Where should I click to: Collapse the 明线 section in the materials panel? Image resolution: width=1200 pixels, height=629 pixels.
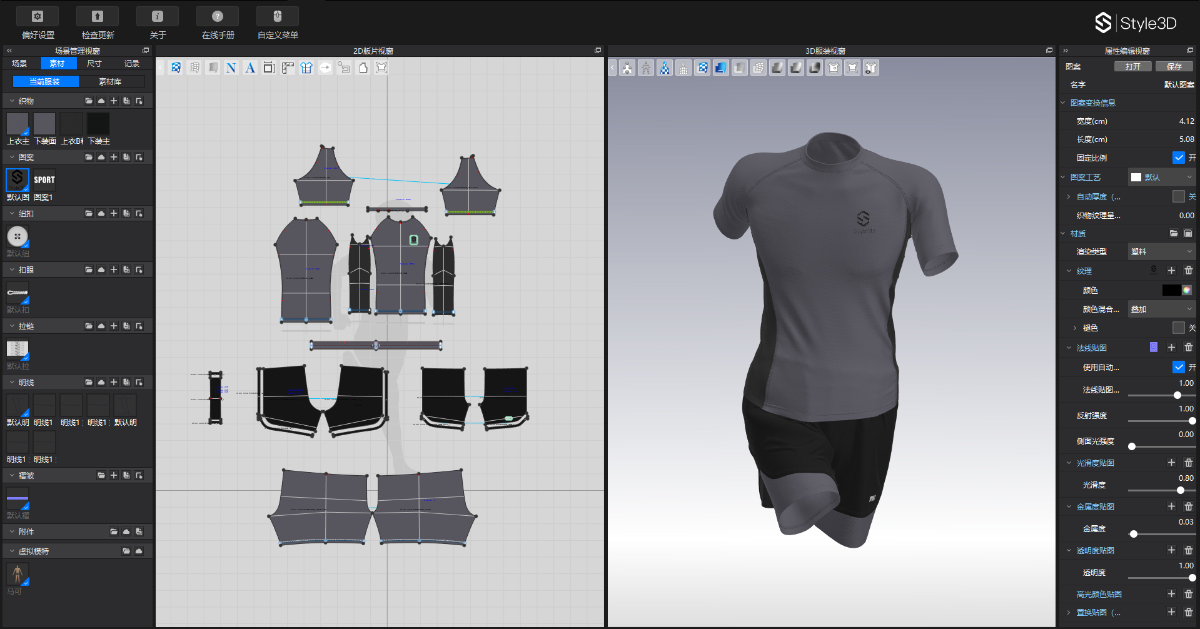point(10,383)
